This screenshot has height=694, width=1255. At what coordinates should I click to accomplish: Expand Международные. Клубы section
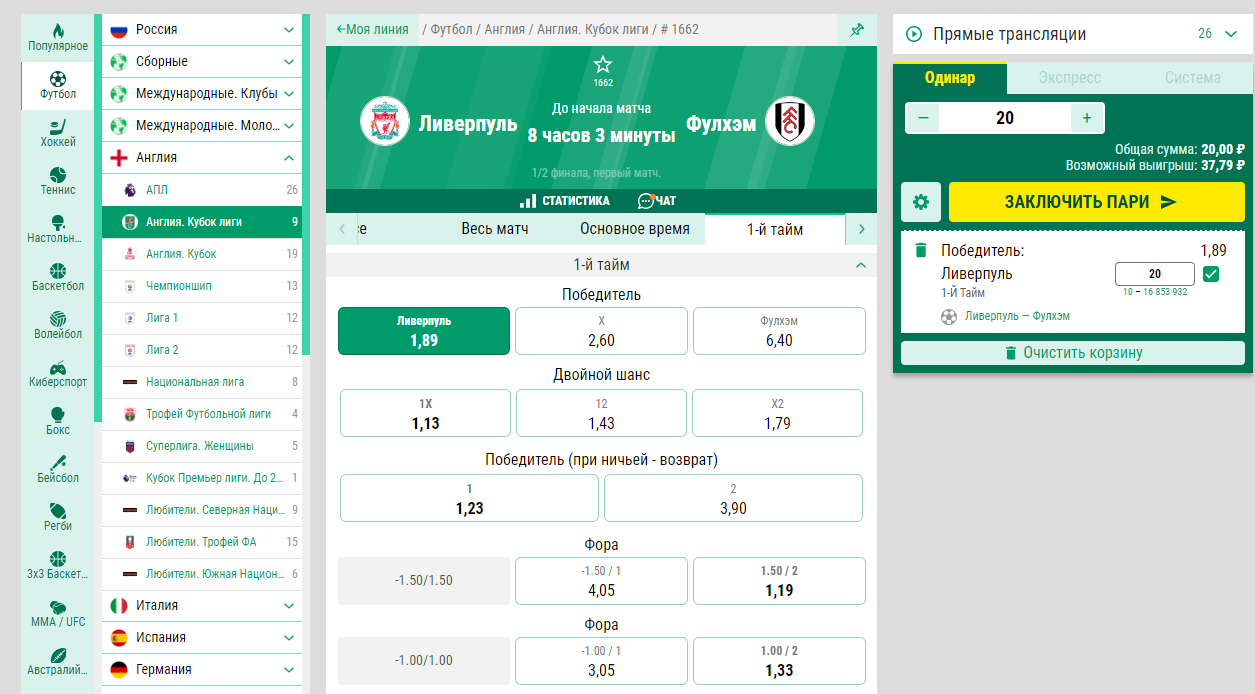(x=202, y=94)
